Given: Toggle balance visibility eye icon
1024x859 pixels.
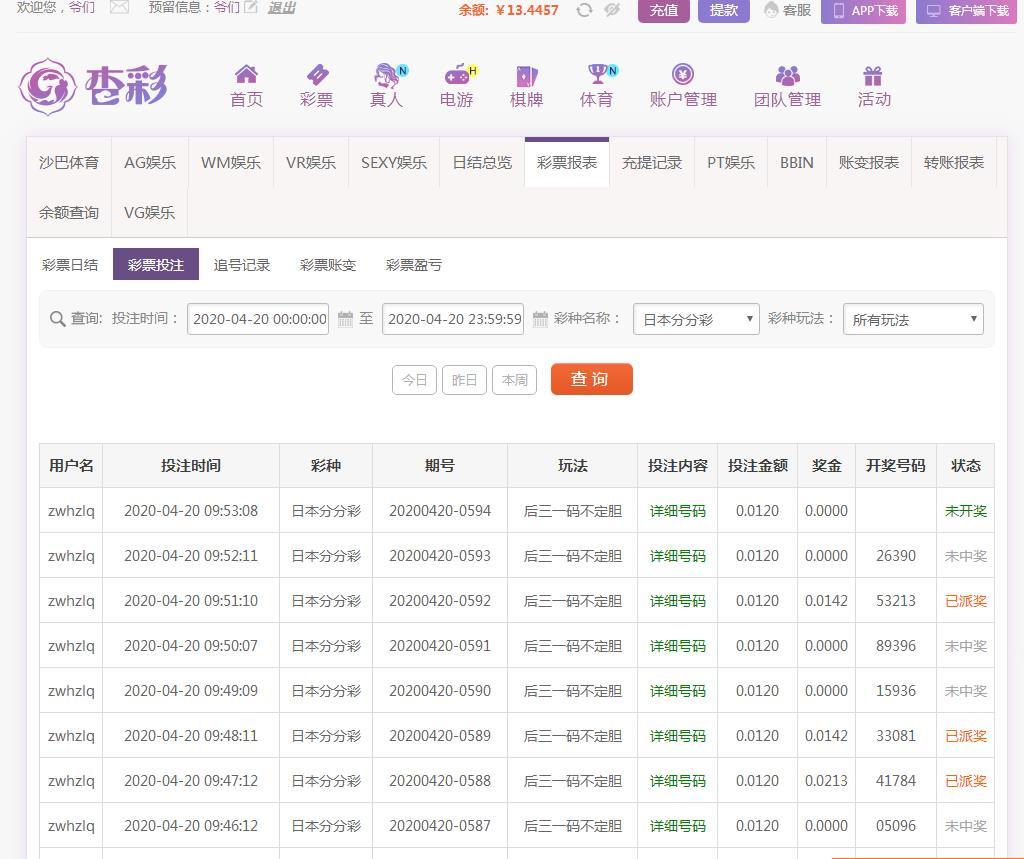Looking at the screenshot, I should click(612, 10).
